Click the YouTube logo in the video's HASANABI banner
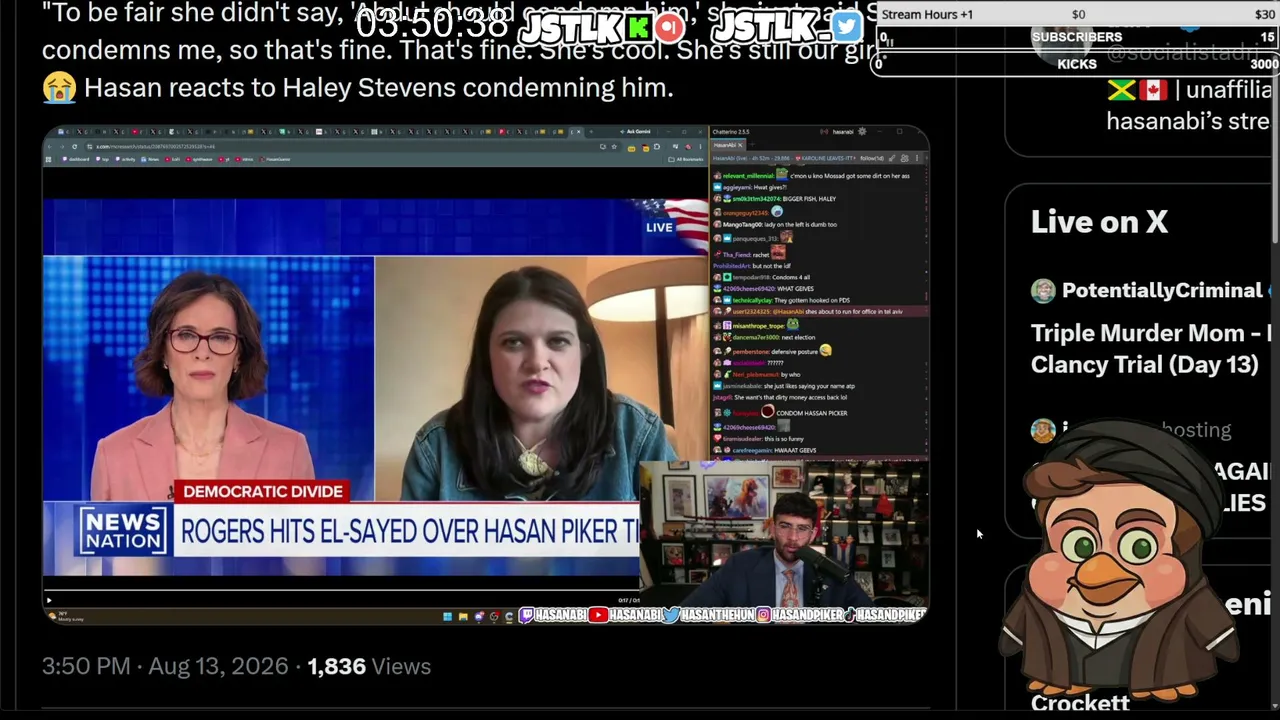Image resolution: width=1280 pixels, height=720 pixels. [598, 615]
